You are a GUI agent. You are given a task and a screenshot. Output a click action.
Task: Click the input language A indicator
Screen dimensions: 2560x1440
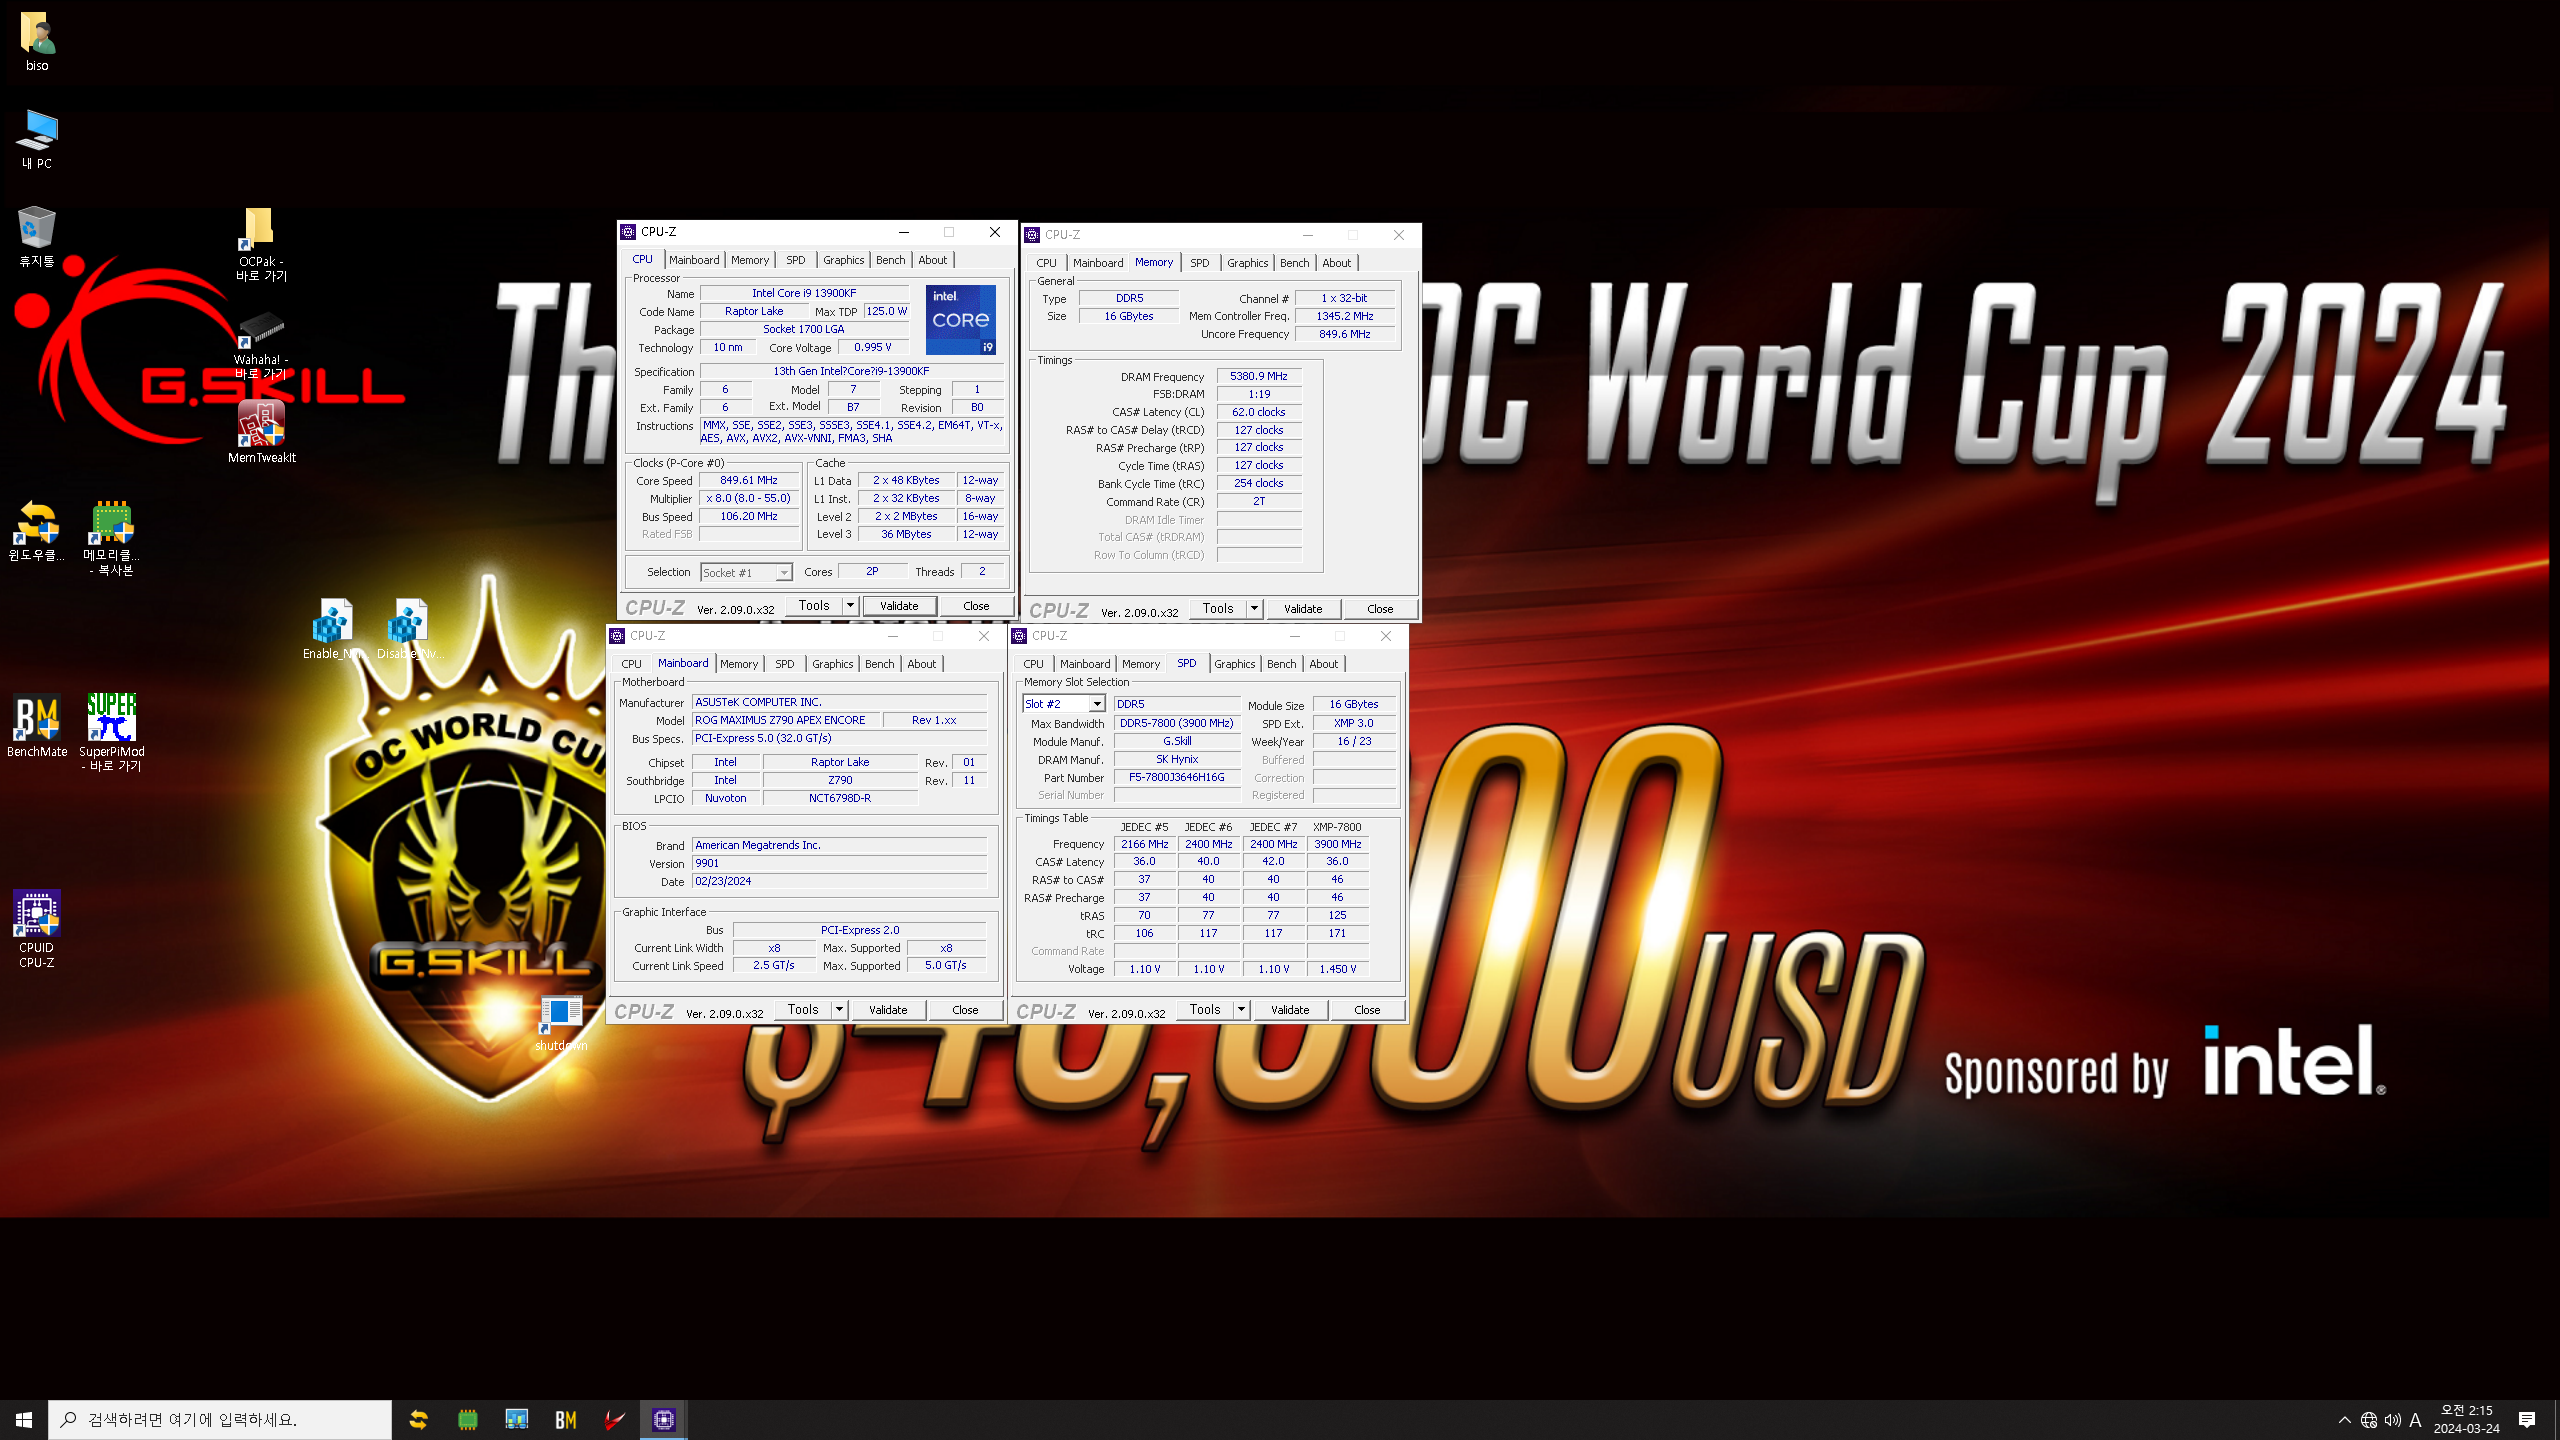[2415, 1420]
